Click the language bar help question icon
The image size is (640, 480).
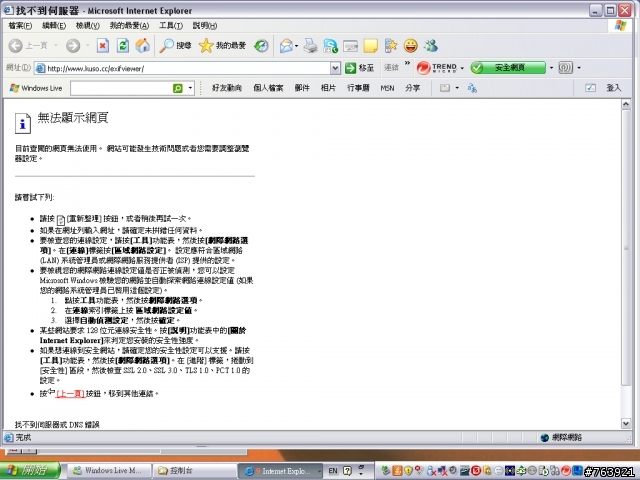pos(347,471)
